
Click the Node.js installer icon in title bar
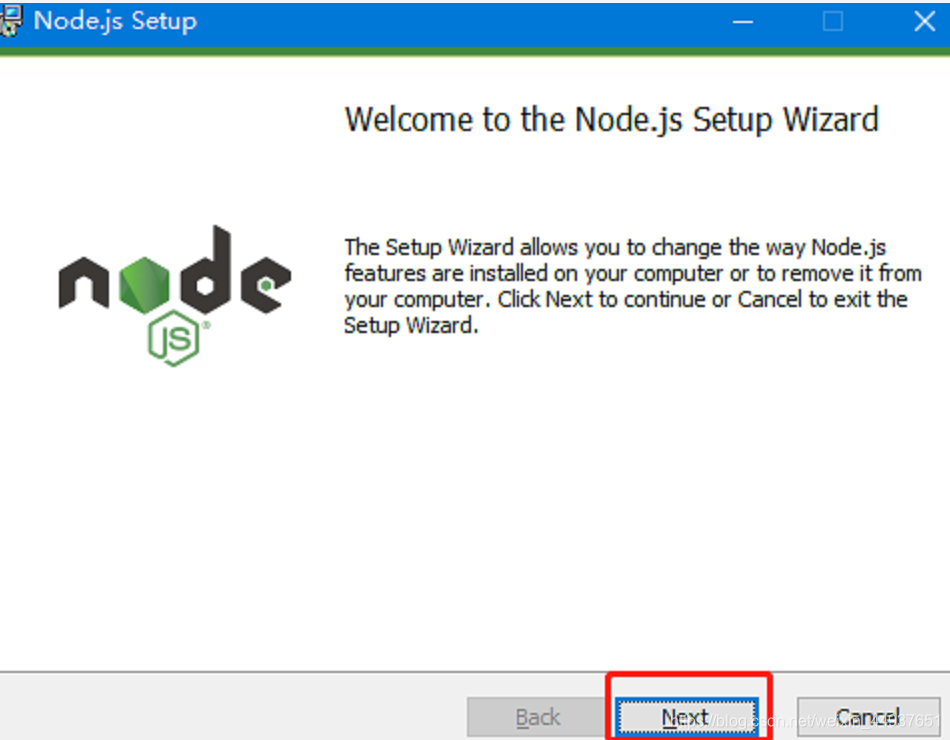(x=12, y=21)
